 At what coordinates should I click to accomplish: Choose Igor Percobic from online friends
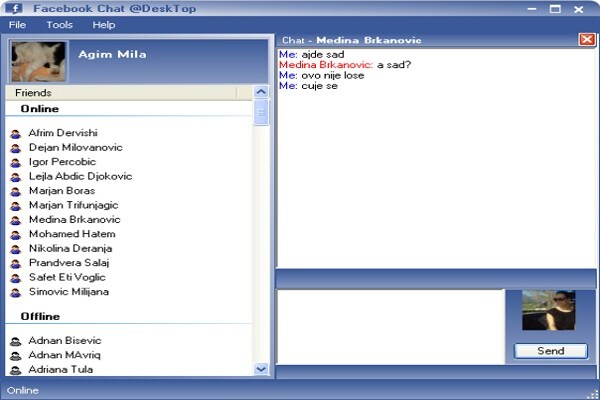62,162
